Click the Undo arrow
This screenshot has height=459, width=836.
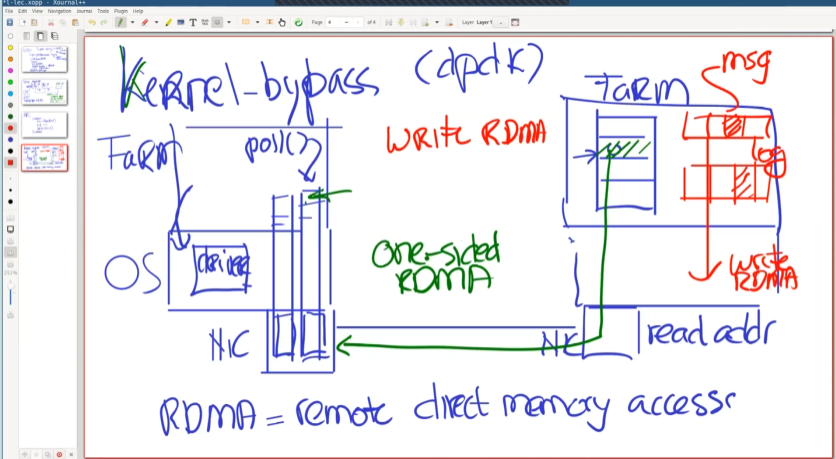91,22
